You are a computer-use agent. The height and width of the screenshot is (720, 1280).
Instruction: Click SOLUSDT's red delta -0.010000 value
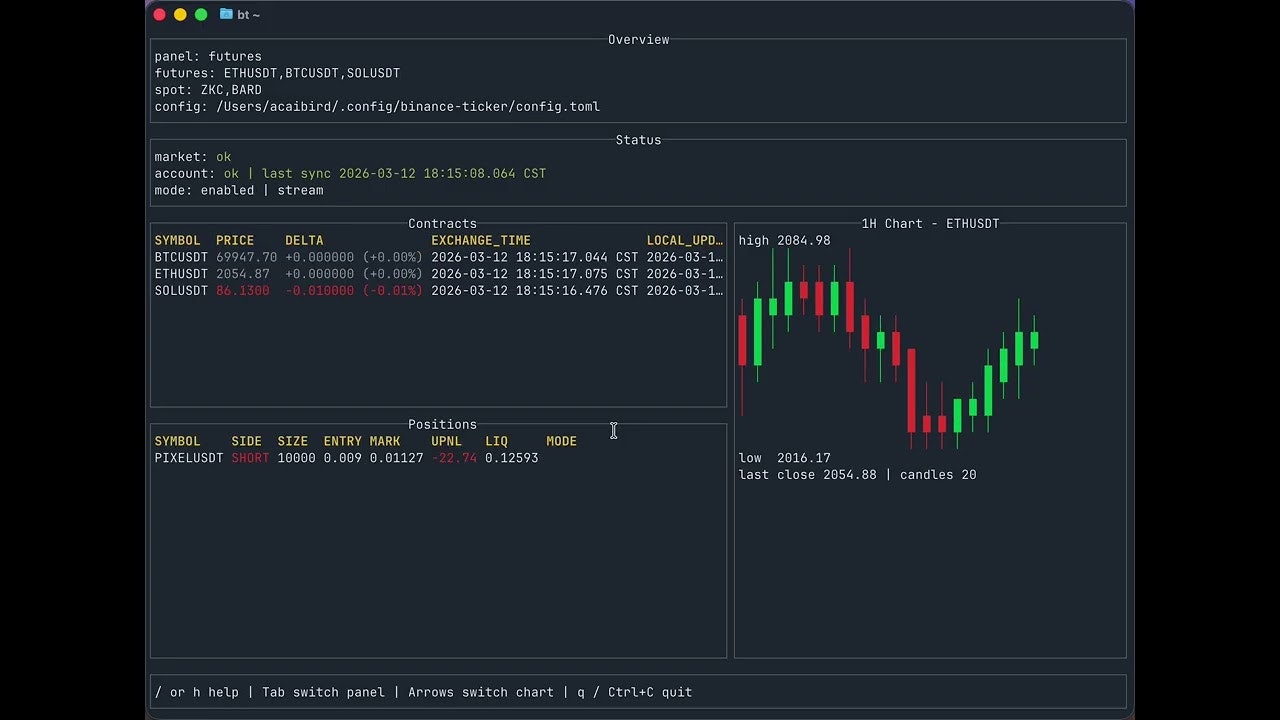(320, 291)
